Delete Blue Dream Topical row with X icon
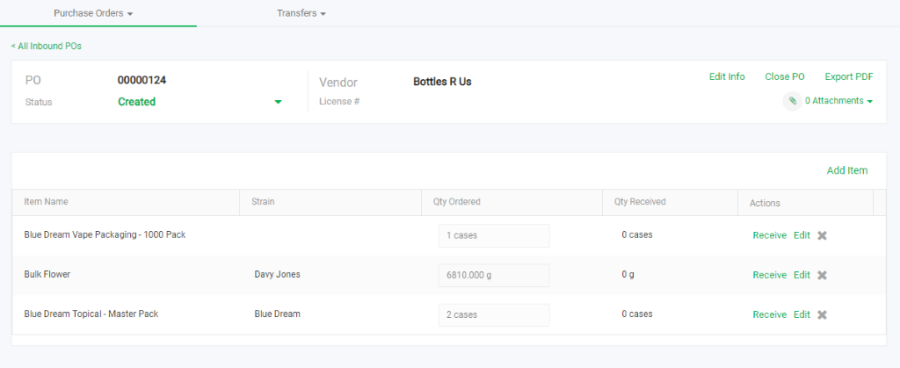The height and width of the screenshot is (368, 900). point(822,315)
